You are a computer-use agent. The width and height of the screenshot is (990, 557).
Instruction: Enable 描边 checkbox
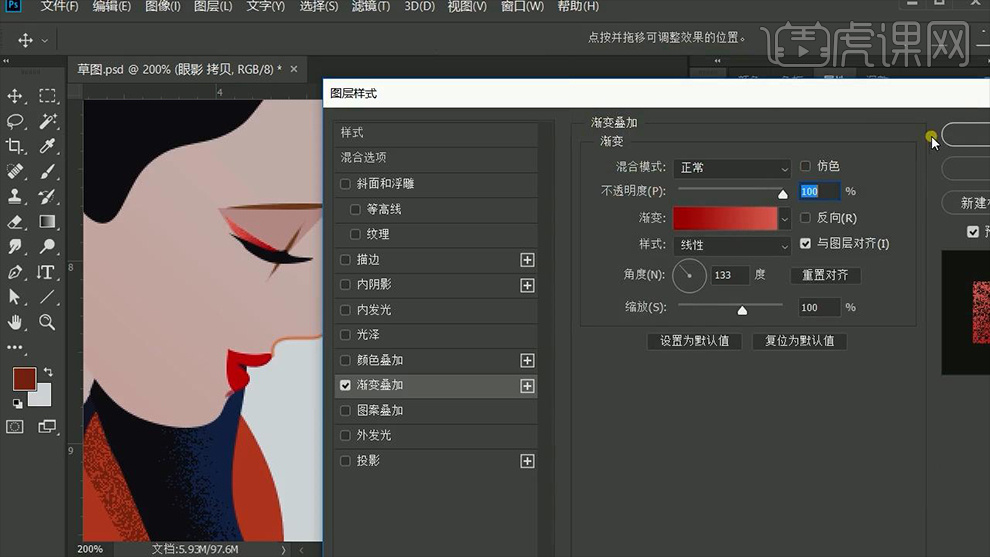345,260
